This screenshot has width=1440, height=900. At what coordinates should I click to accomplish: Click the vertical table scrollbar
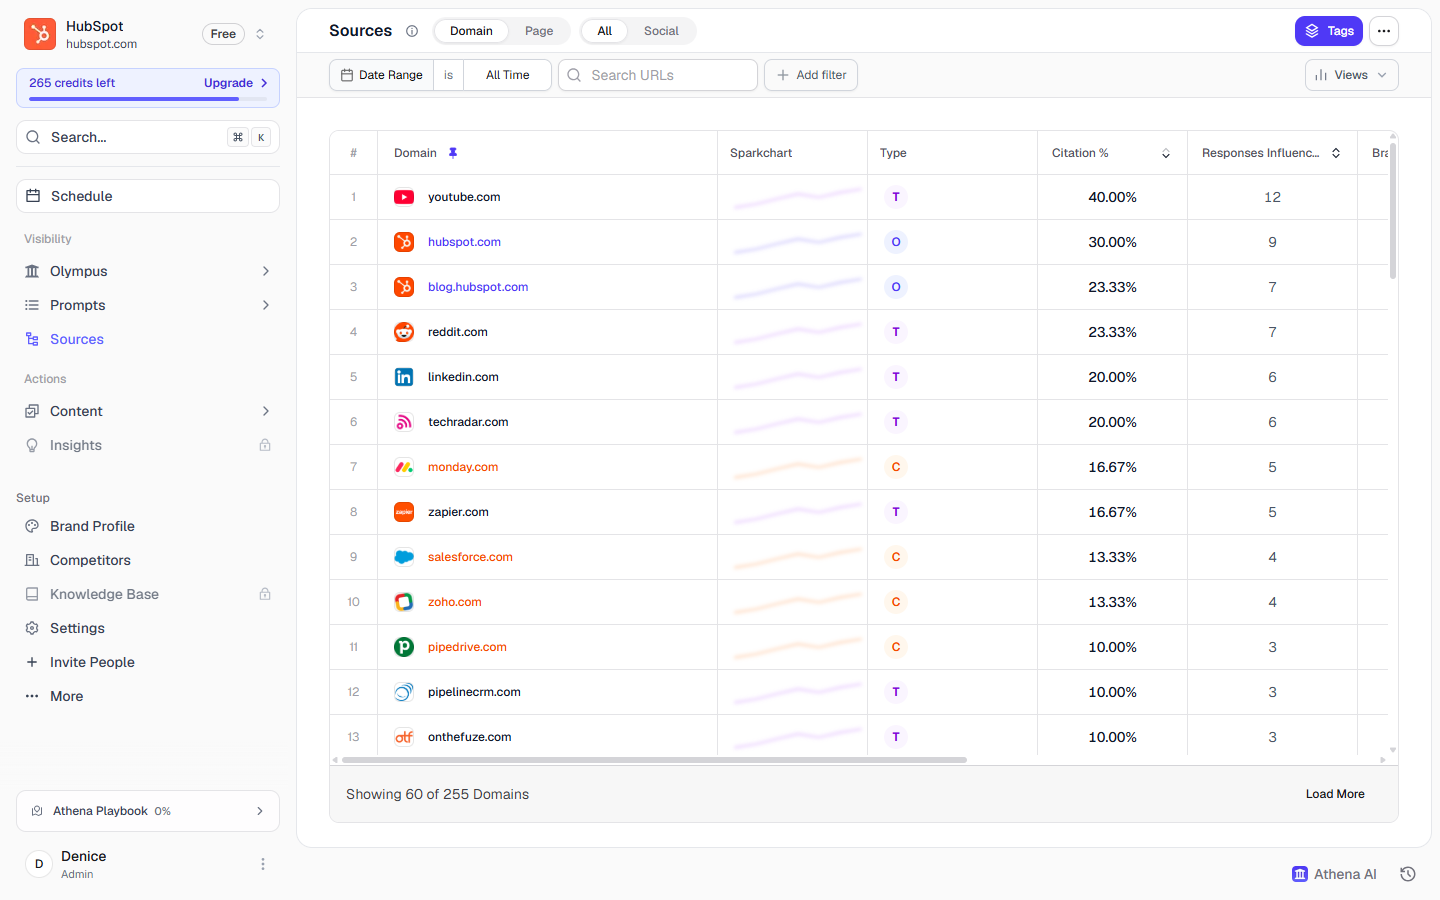click(x=1393, y=210)
